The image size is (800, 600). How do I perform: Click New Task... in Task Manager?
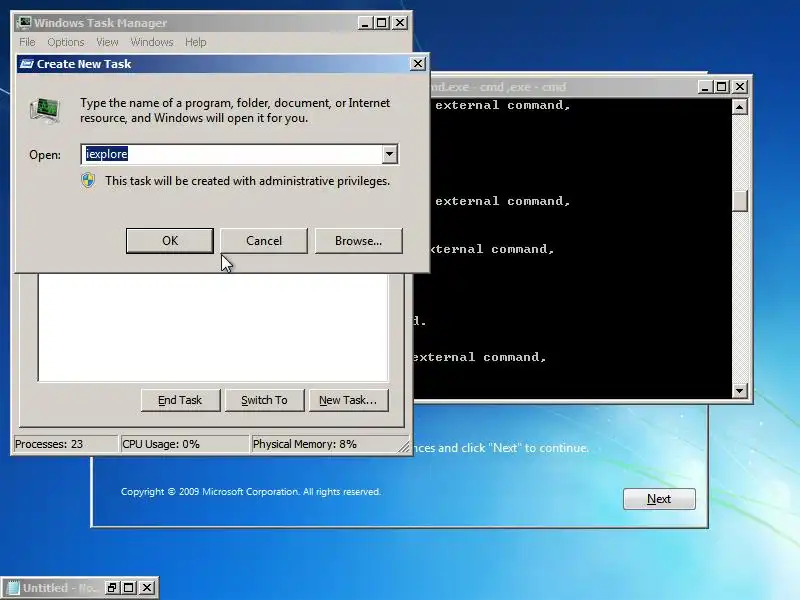(348, 400)
